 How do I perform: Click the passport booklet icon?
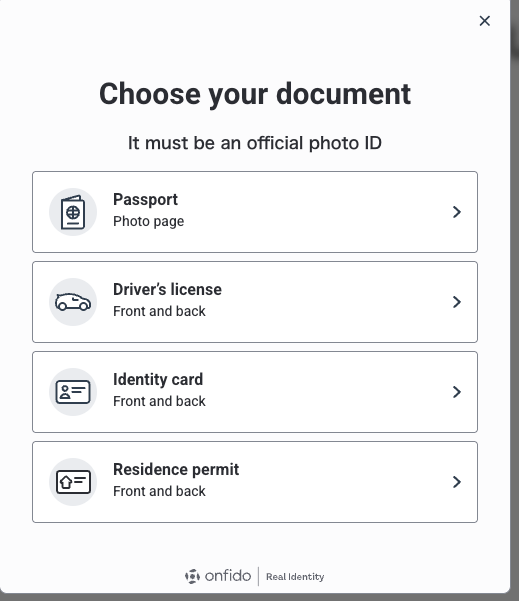pos(73,212)
